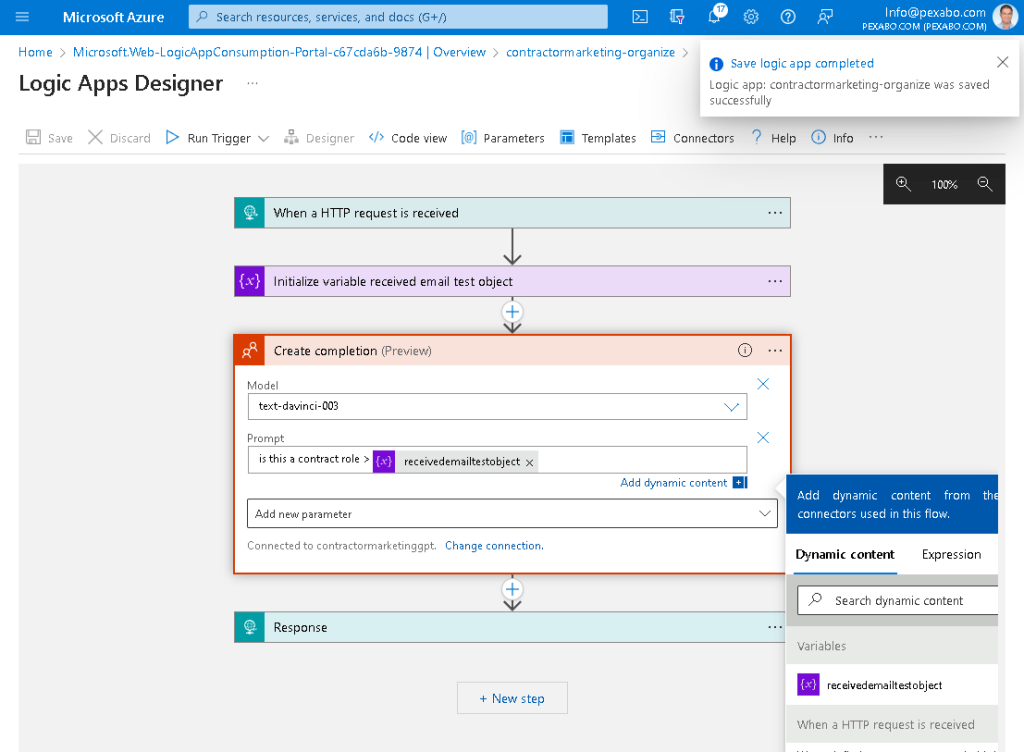
Task: Open the ellipsis next to Logic Apps Designer title
Action: (252, 83)
